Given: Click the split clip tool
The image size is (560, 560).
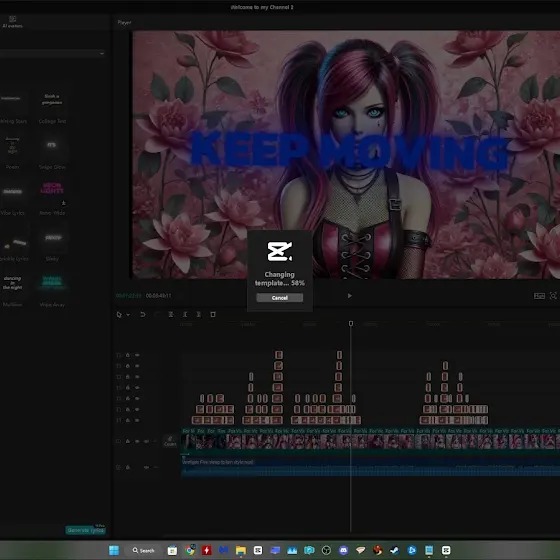Looking at the screenshot, I should click(171, 315).
